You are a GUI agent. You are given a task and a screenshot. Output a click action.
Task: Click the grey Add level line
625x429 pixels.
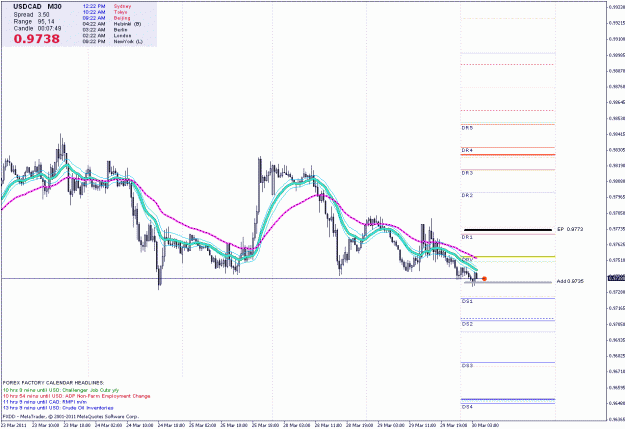tap(508, 282)
